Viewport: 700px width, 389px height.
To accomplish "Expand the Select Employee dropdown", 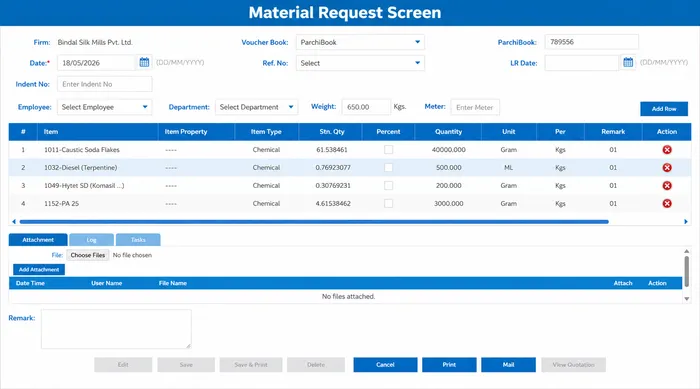I will 104,107.
